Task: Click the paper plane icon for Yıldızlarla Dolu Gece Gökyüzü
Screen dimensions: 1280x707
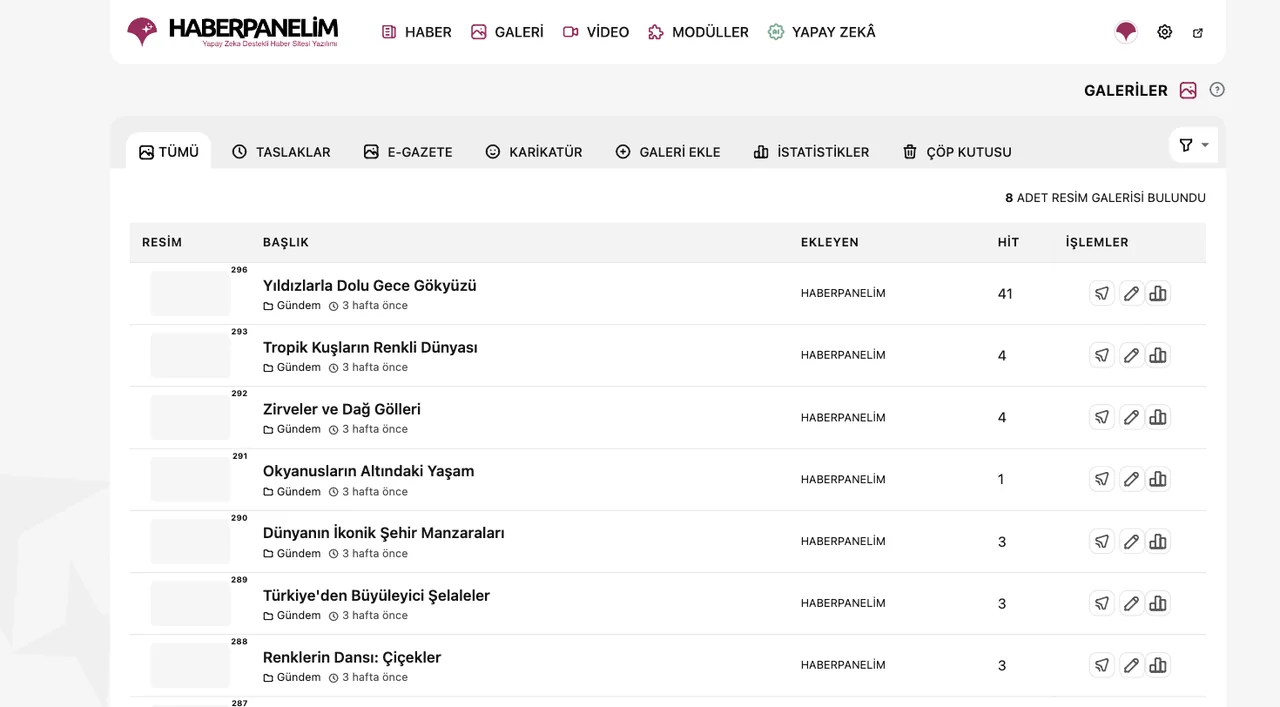Action: [1102, 293]
